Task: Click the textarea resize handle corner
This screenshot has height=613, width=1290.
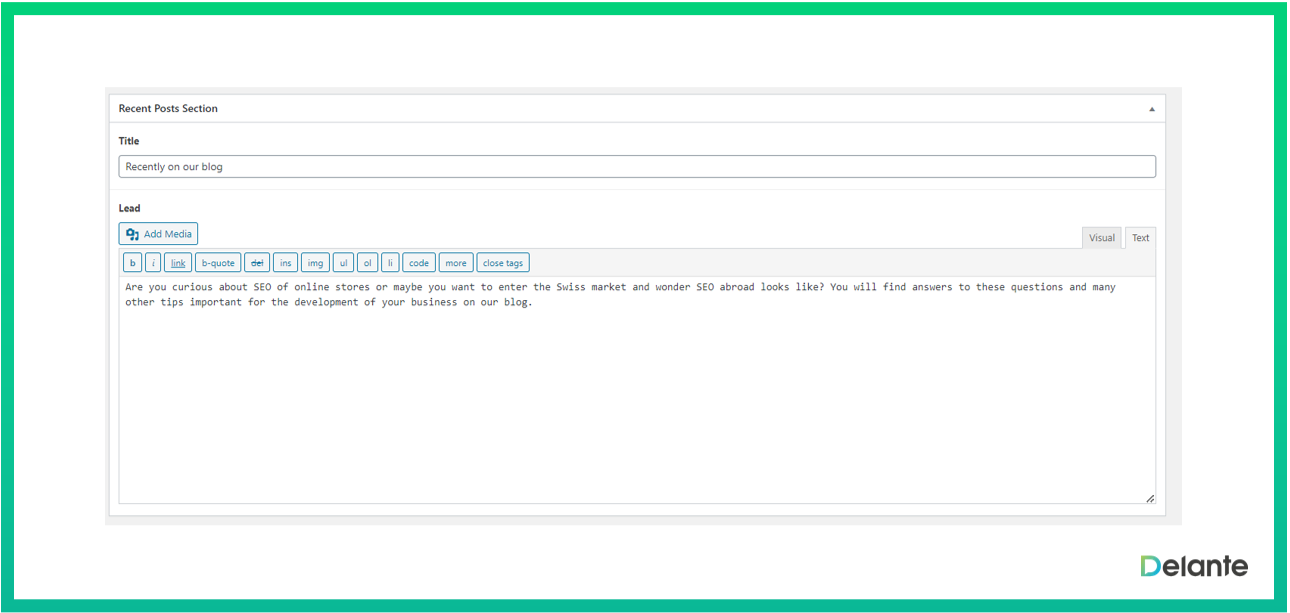Action: [x=1150, y=498]
